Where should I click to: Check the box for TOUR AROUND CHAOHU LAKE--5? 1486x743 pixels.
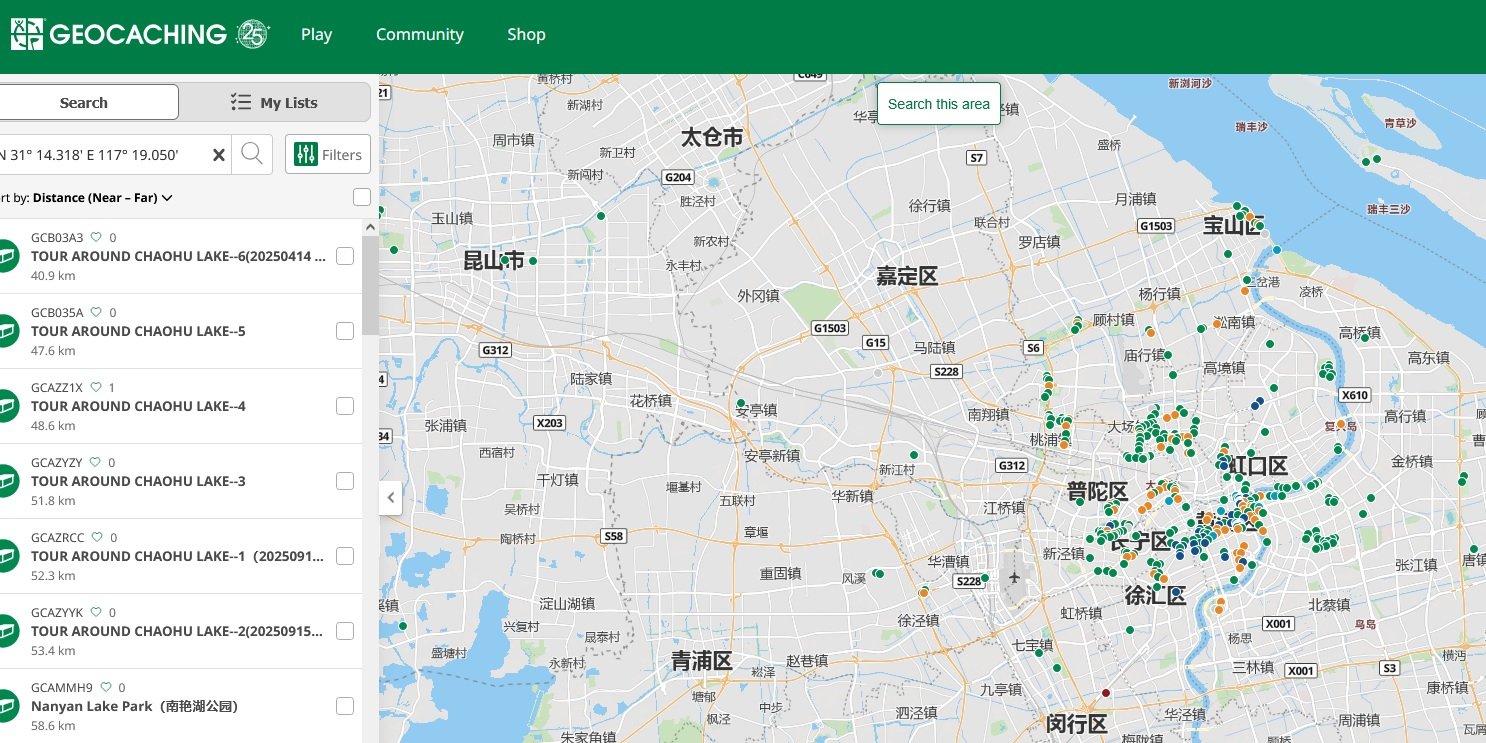[344, 331]
